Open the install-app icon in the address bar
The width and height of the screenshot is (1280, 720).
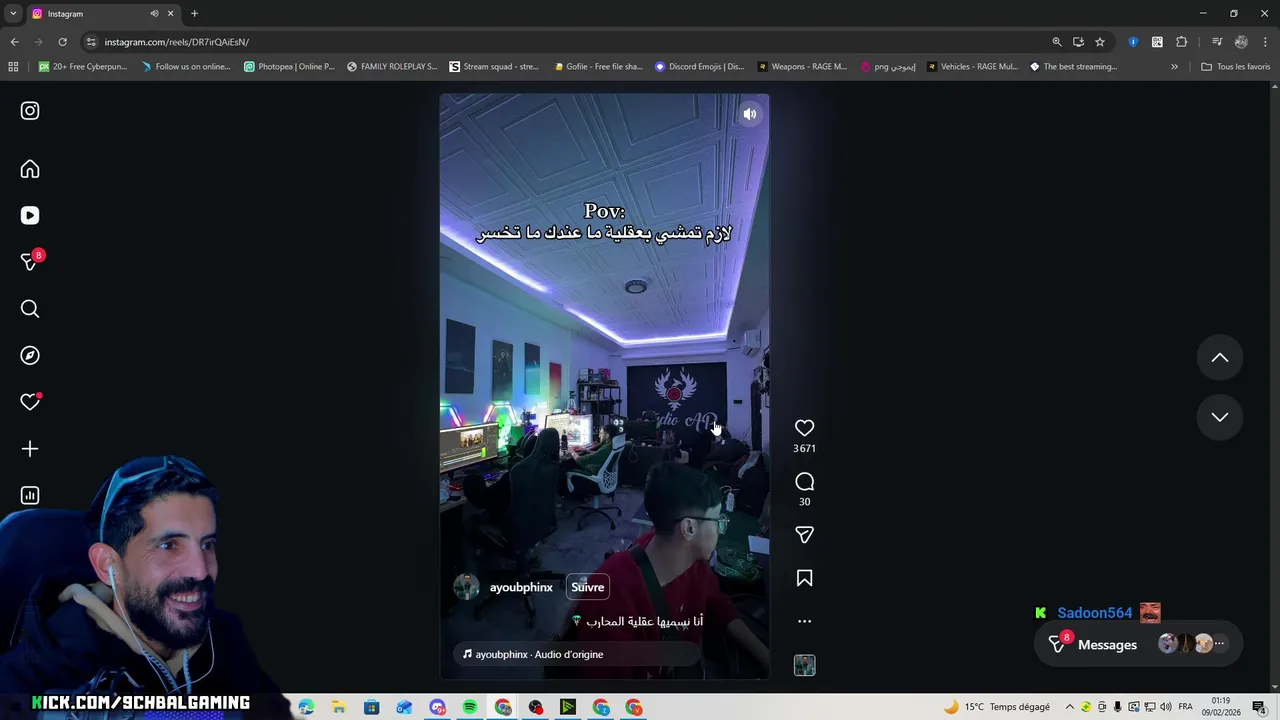pos(1078,42)
